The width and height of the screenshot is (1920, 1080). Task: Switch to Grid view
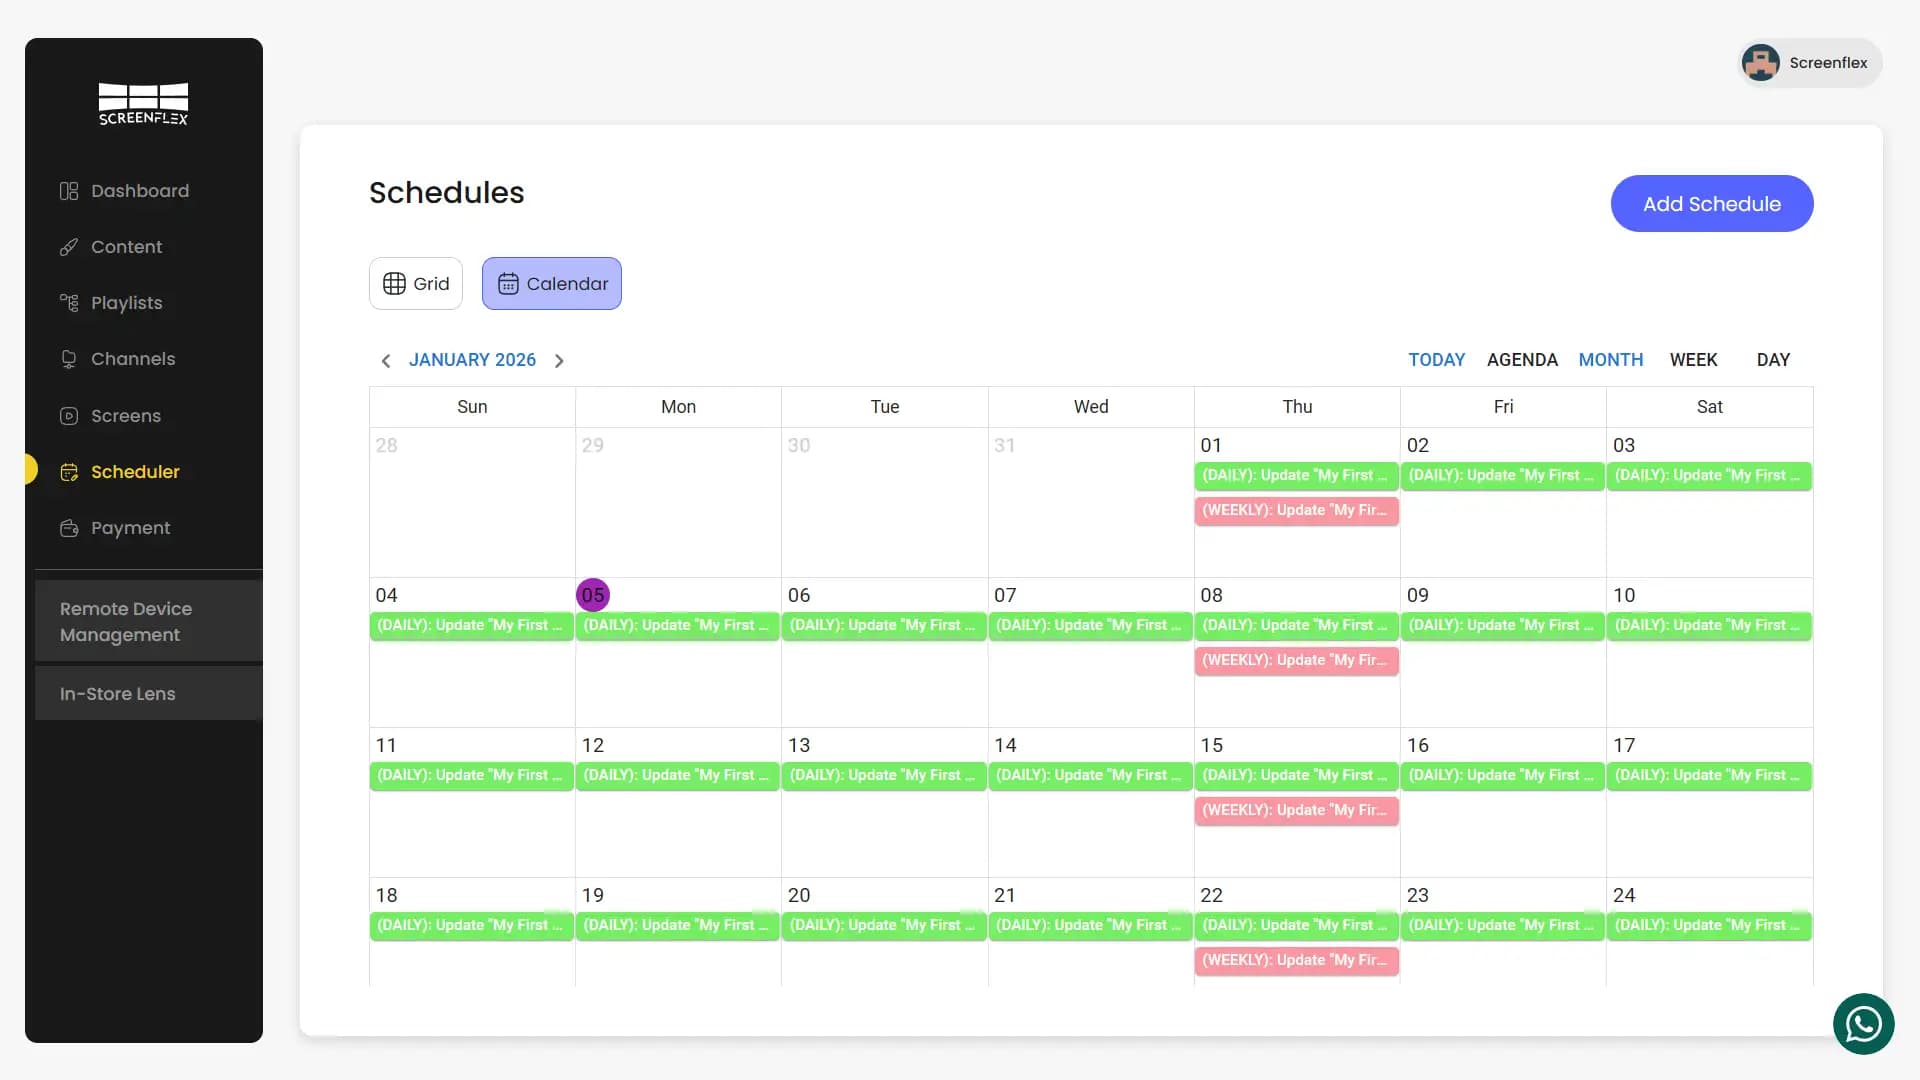click(416, 284)
